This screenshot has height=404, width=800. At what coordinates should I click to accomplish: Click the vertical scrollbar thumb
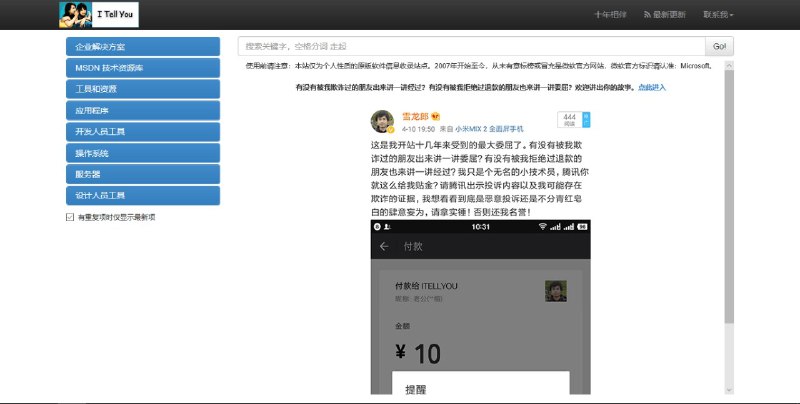click(729, 196)
